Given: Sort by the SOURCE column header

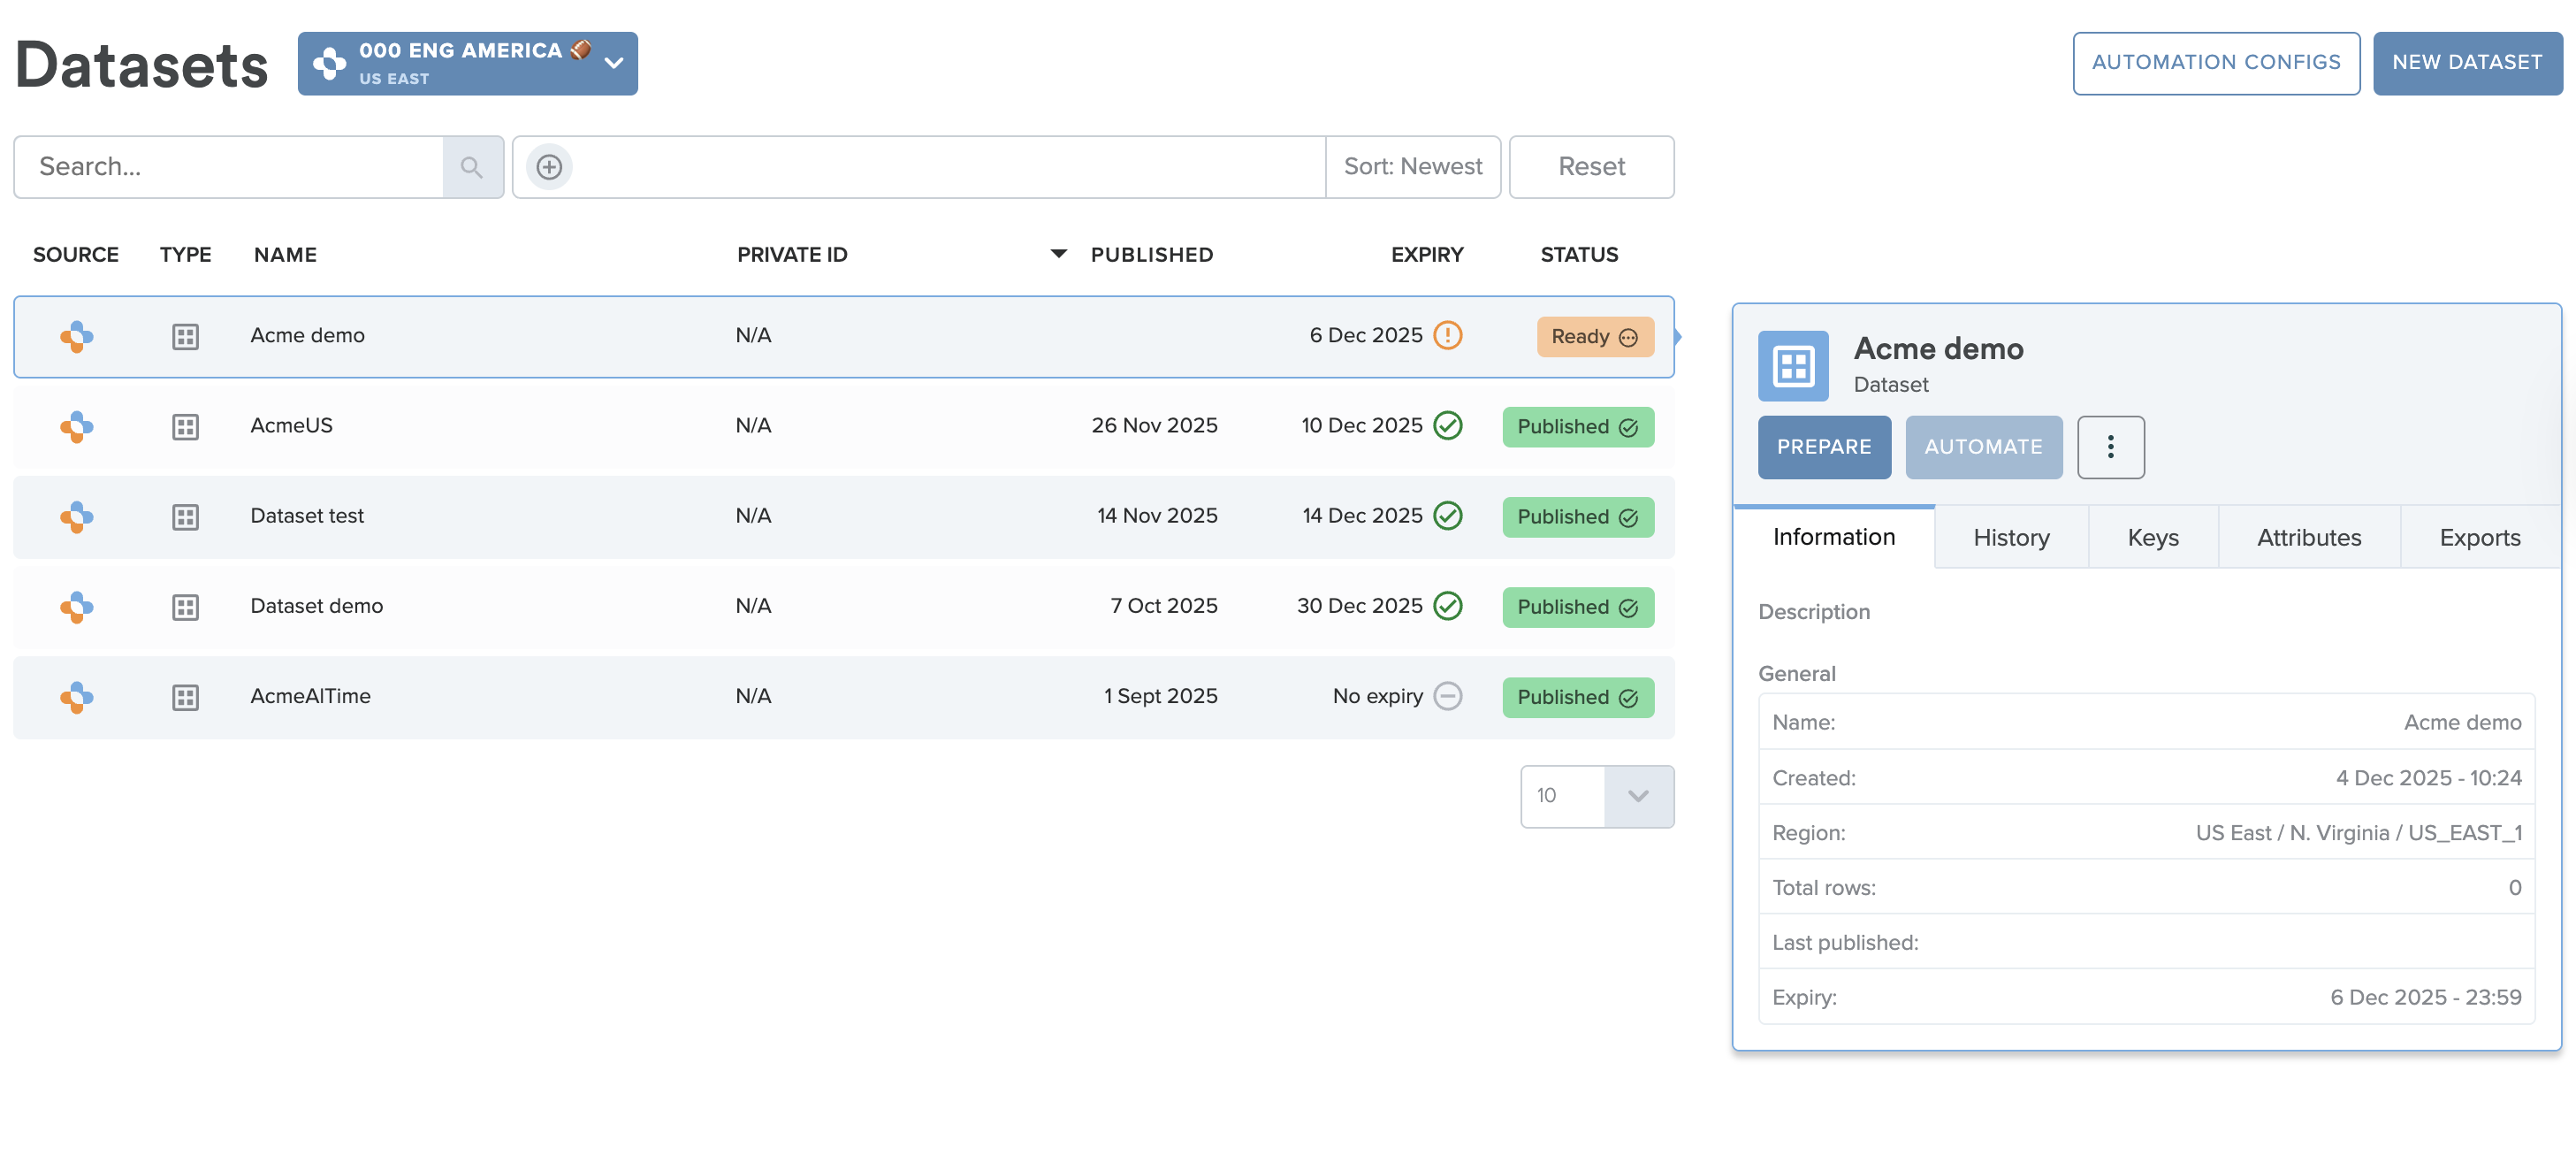Looking at the screenshot, I should [76, 255].
